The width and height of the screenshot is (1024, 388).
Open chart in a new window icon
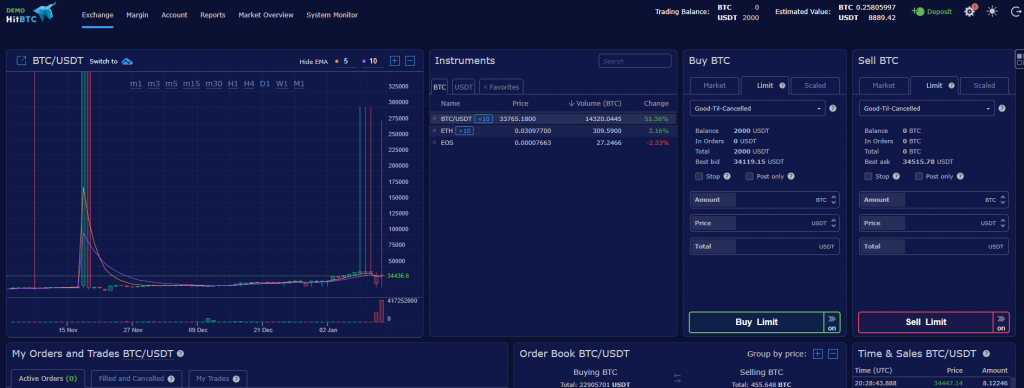click(21, 61)
